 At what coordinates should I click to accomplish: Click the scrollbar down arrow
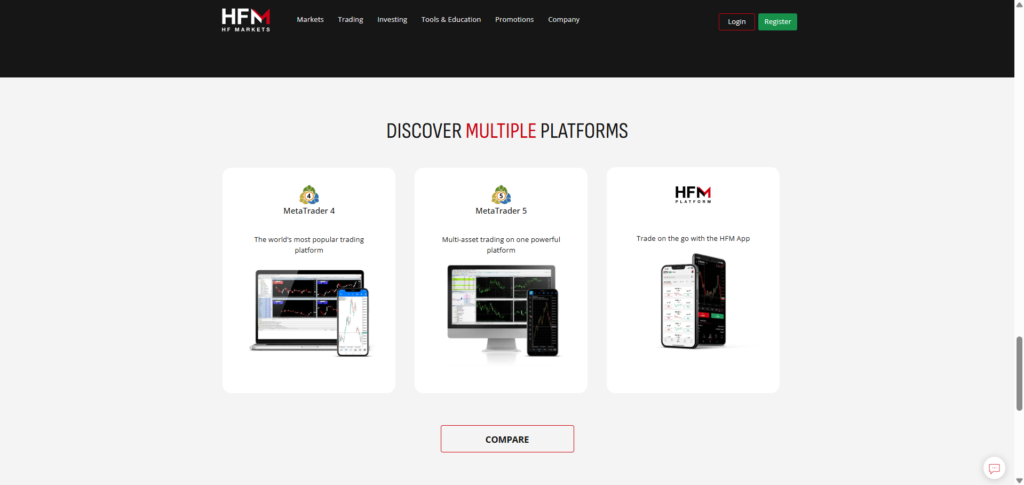(x=1019, y=480)
